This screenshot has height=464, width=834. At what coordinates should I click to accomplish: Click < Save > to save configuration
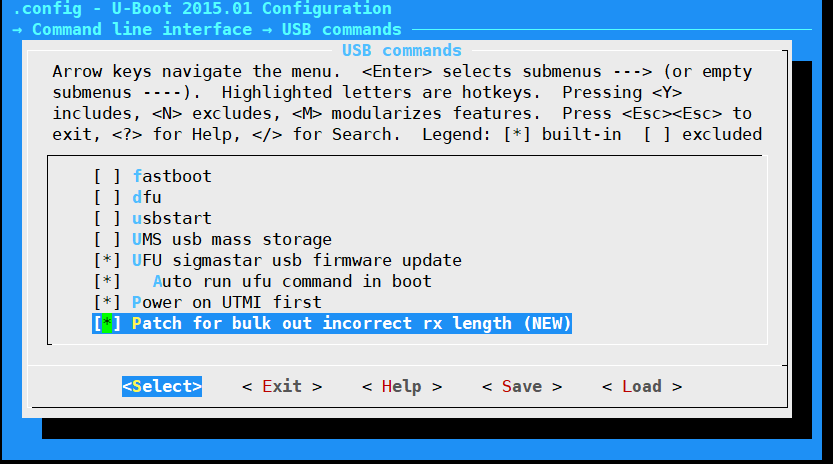(x=522, y=386)
